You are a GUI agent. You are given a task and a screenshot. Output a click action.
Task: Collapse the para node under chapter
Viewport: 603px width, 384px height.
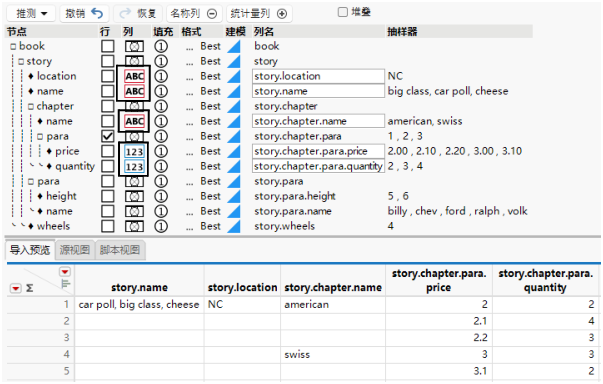pyautogui.click(x=40, y=136)
